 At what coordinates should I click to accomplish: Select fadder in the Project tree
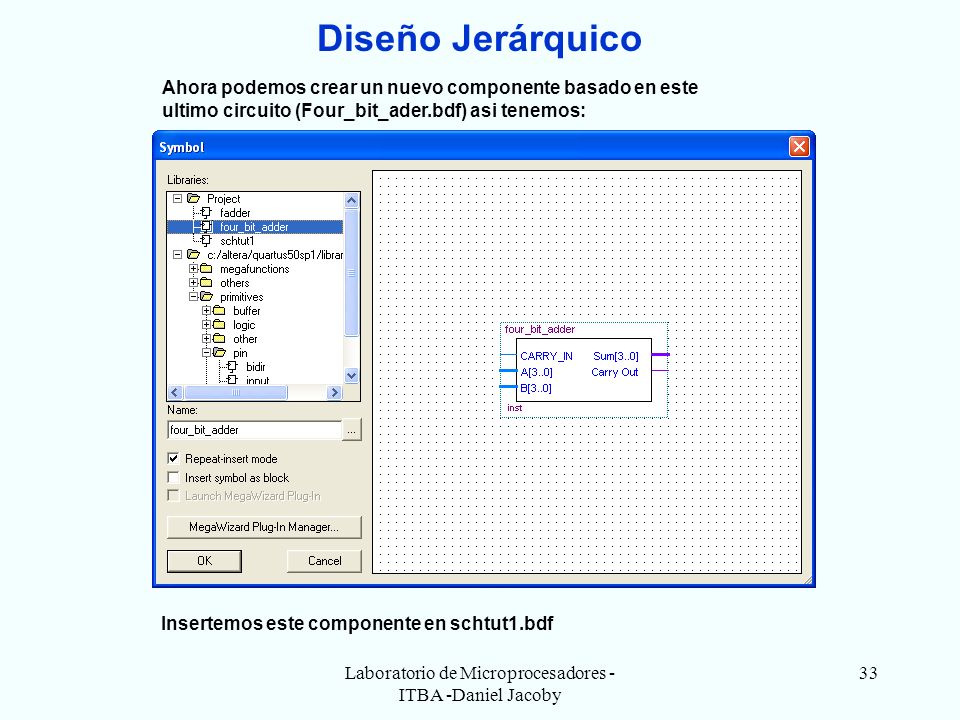coord(235,212)
